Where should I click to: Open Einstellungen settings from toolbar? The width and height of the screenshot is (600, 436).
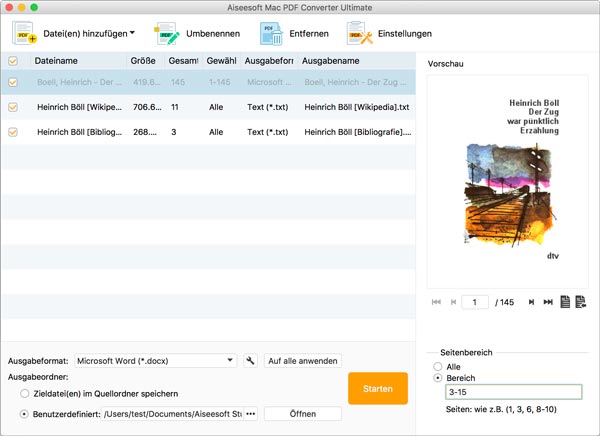pyautogui.click(x=360, y=34)
